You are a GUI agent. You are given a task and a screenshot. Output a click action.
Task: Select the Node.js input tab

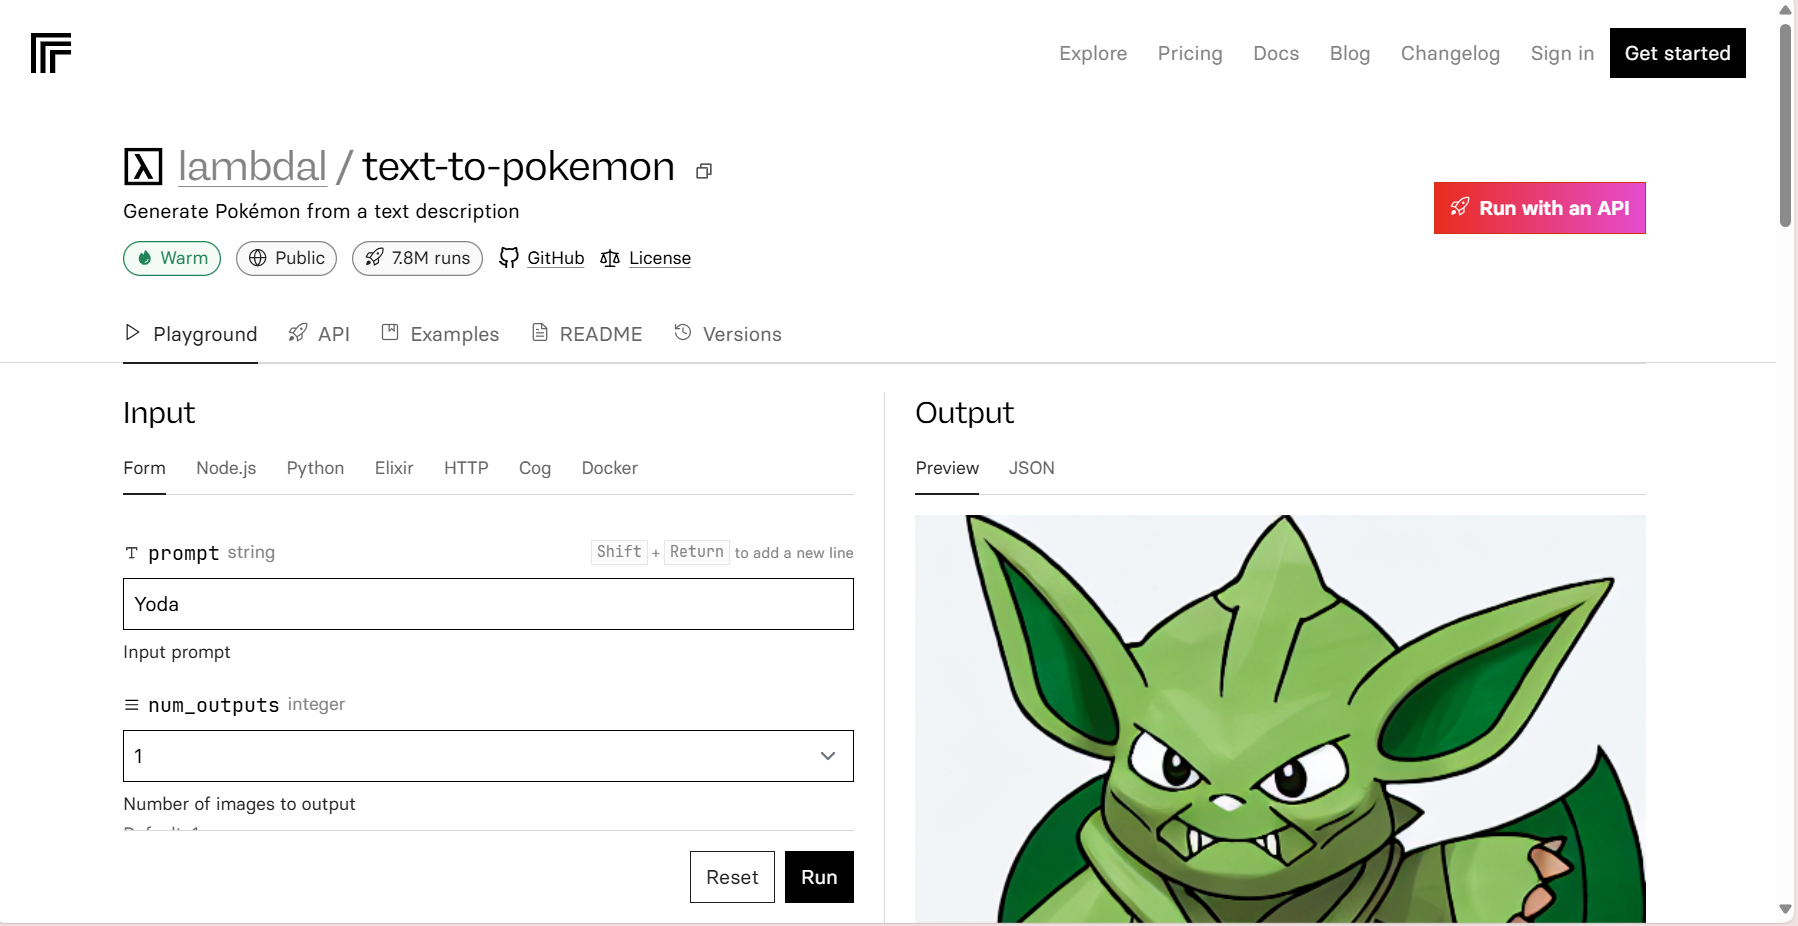(226, 468)
